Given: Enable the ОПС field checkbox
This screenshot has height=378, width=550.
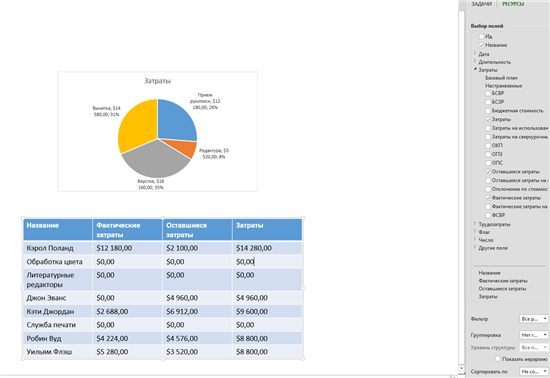Looking at the screenshot, I should click(488, 163).
